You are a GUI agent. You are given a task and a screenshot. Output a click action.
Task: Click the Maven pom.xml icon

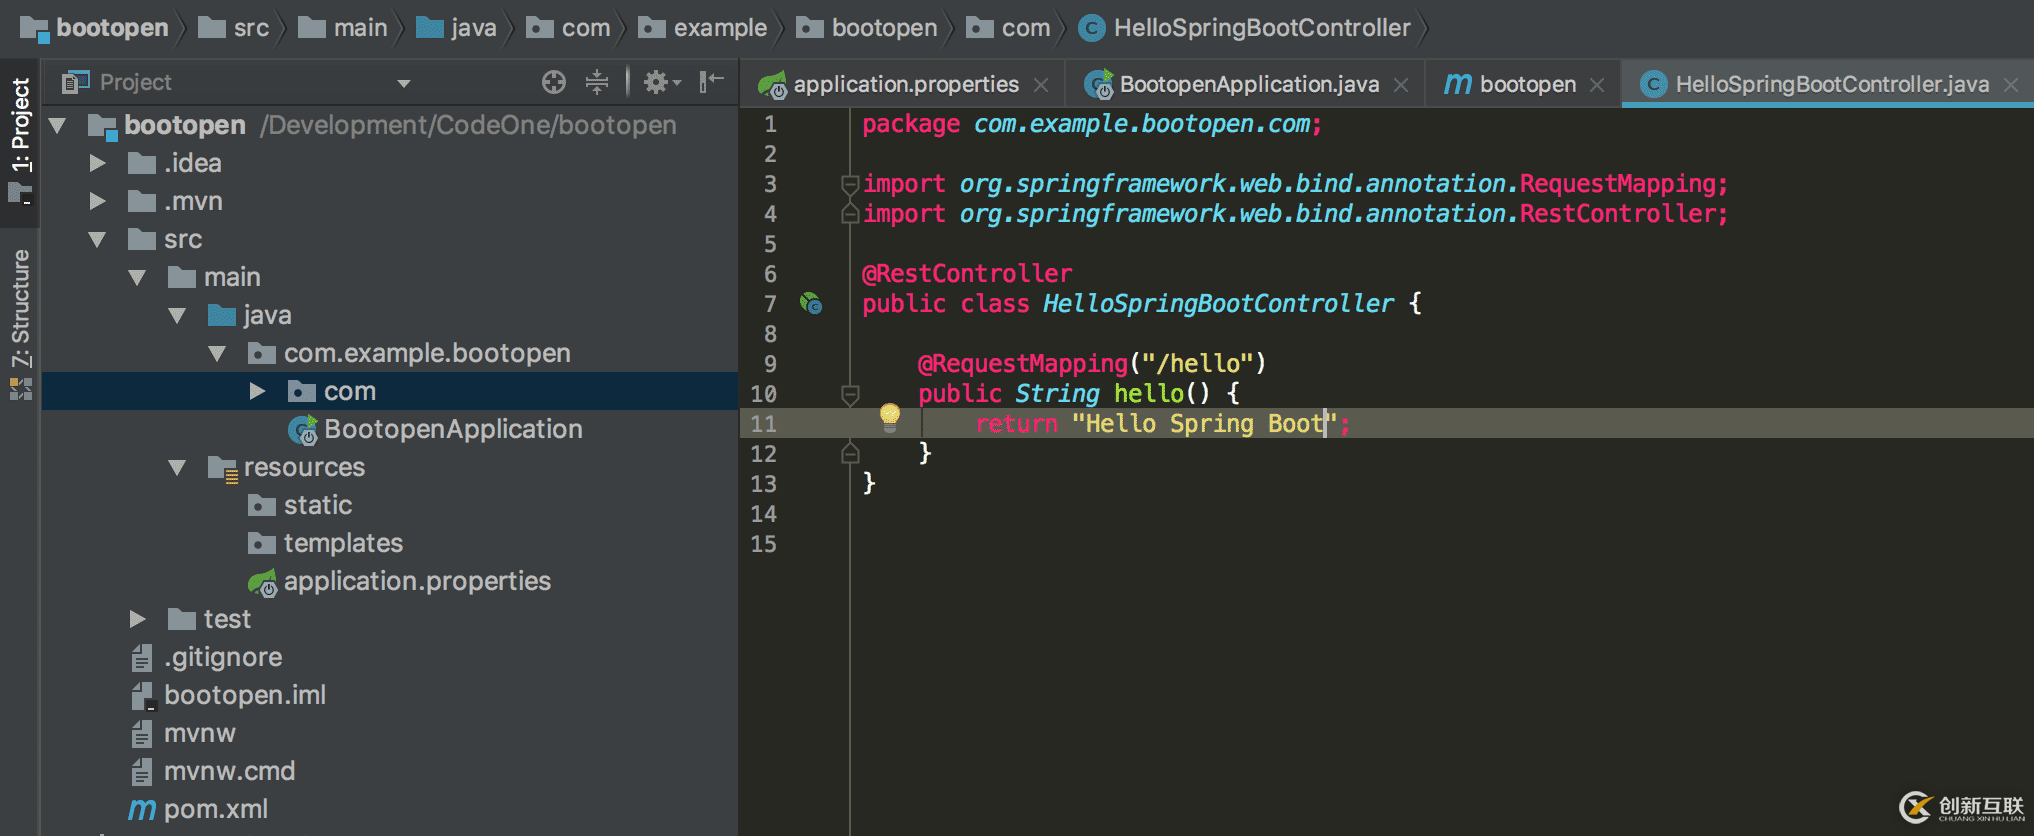coord(143,809)
